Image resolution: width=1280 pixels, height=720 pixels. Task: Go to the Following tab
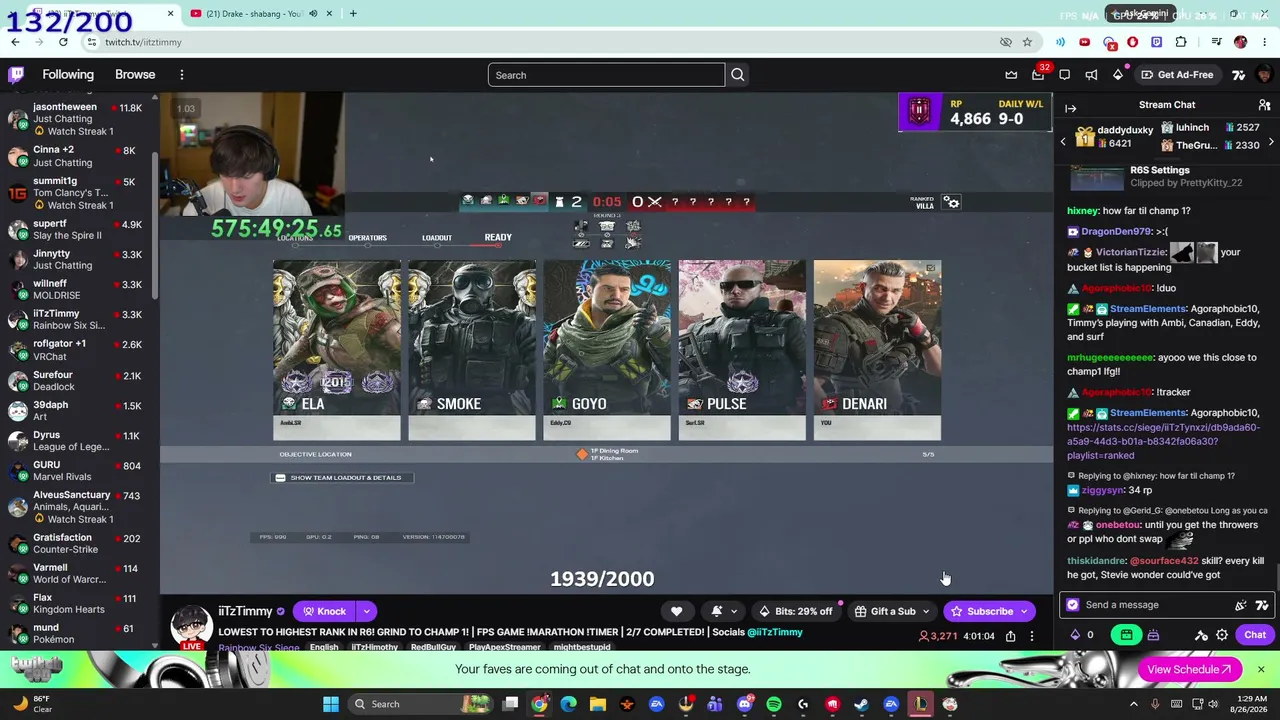[x=68, y=75]
